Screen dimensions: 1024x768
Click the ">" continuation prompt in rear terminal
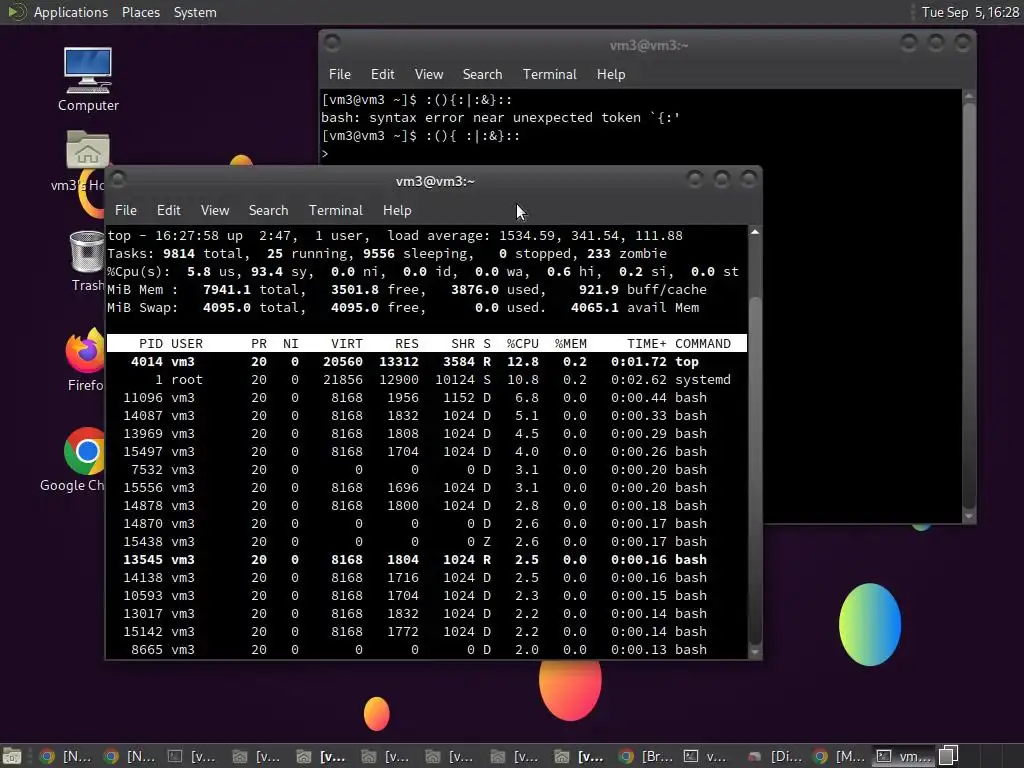pos(325,154)
